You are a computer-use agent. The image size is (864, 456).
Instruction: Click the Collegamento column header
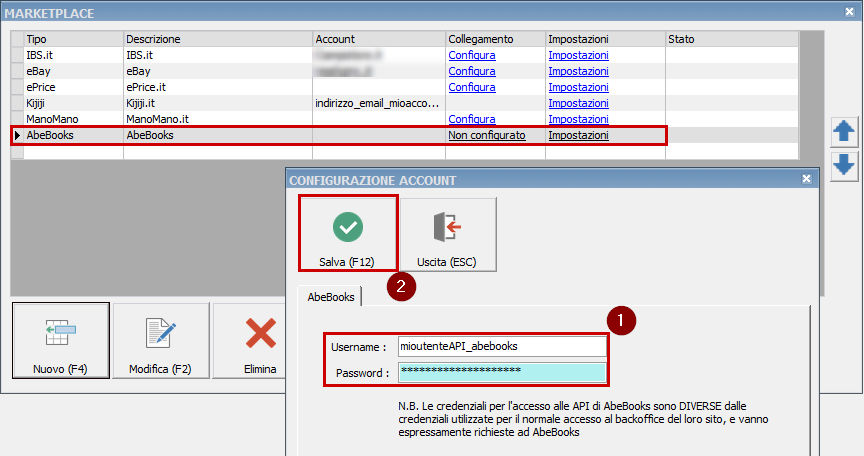point(495,39)
